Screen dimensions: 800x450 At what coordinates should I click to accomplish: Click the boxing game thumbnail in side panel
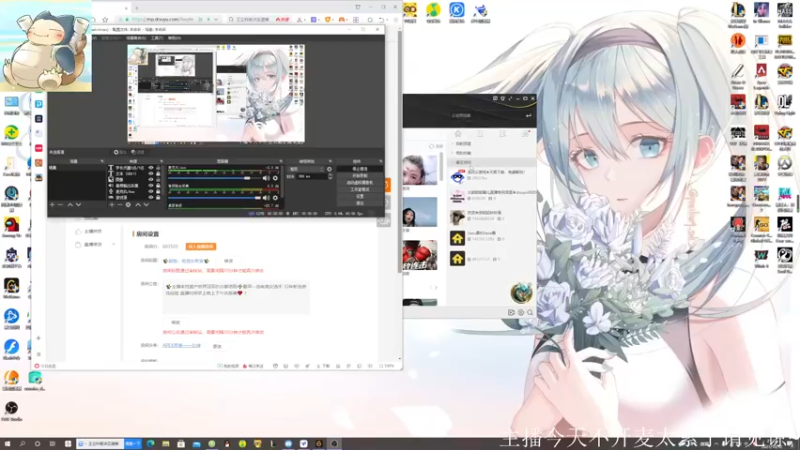(420, 255)
